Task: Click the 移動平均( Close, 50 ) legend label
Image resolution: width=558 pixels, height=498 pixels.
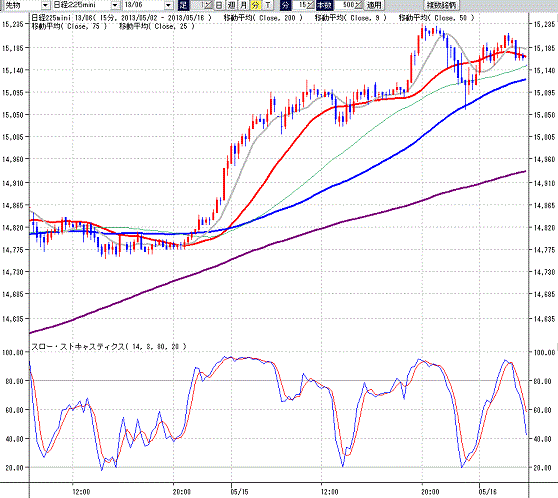Action: click(437, 18)
